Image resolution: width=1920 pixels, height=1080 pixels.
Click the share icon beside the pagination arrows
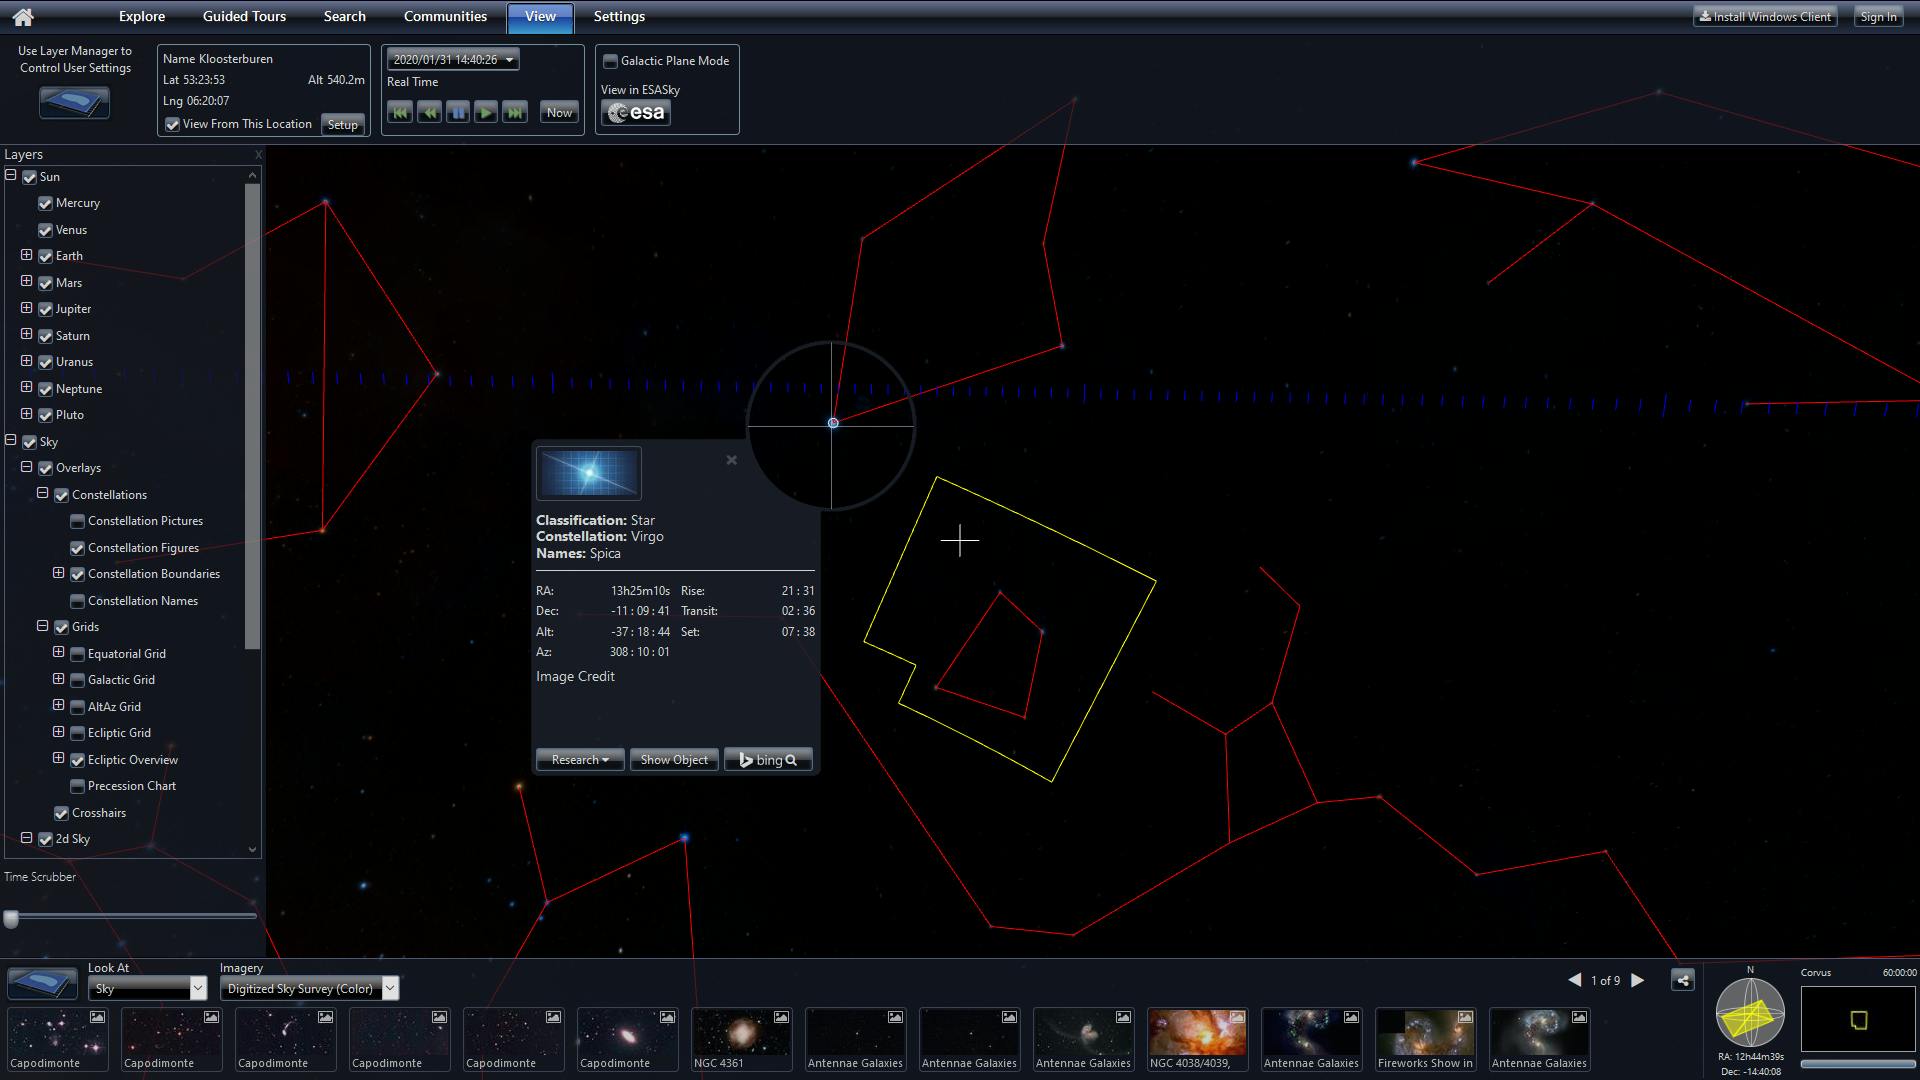(x=1682, y=980)
